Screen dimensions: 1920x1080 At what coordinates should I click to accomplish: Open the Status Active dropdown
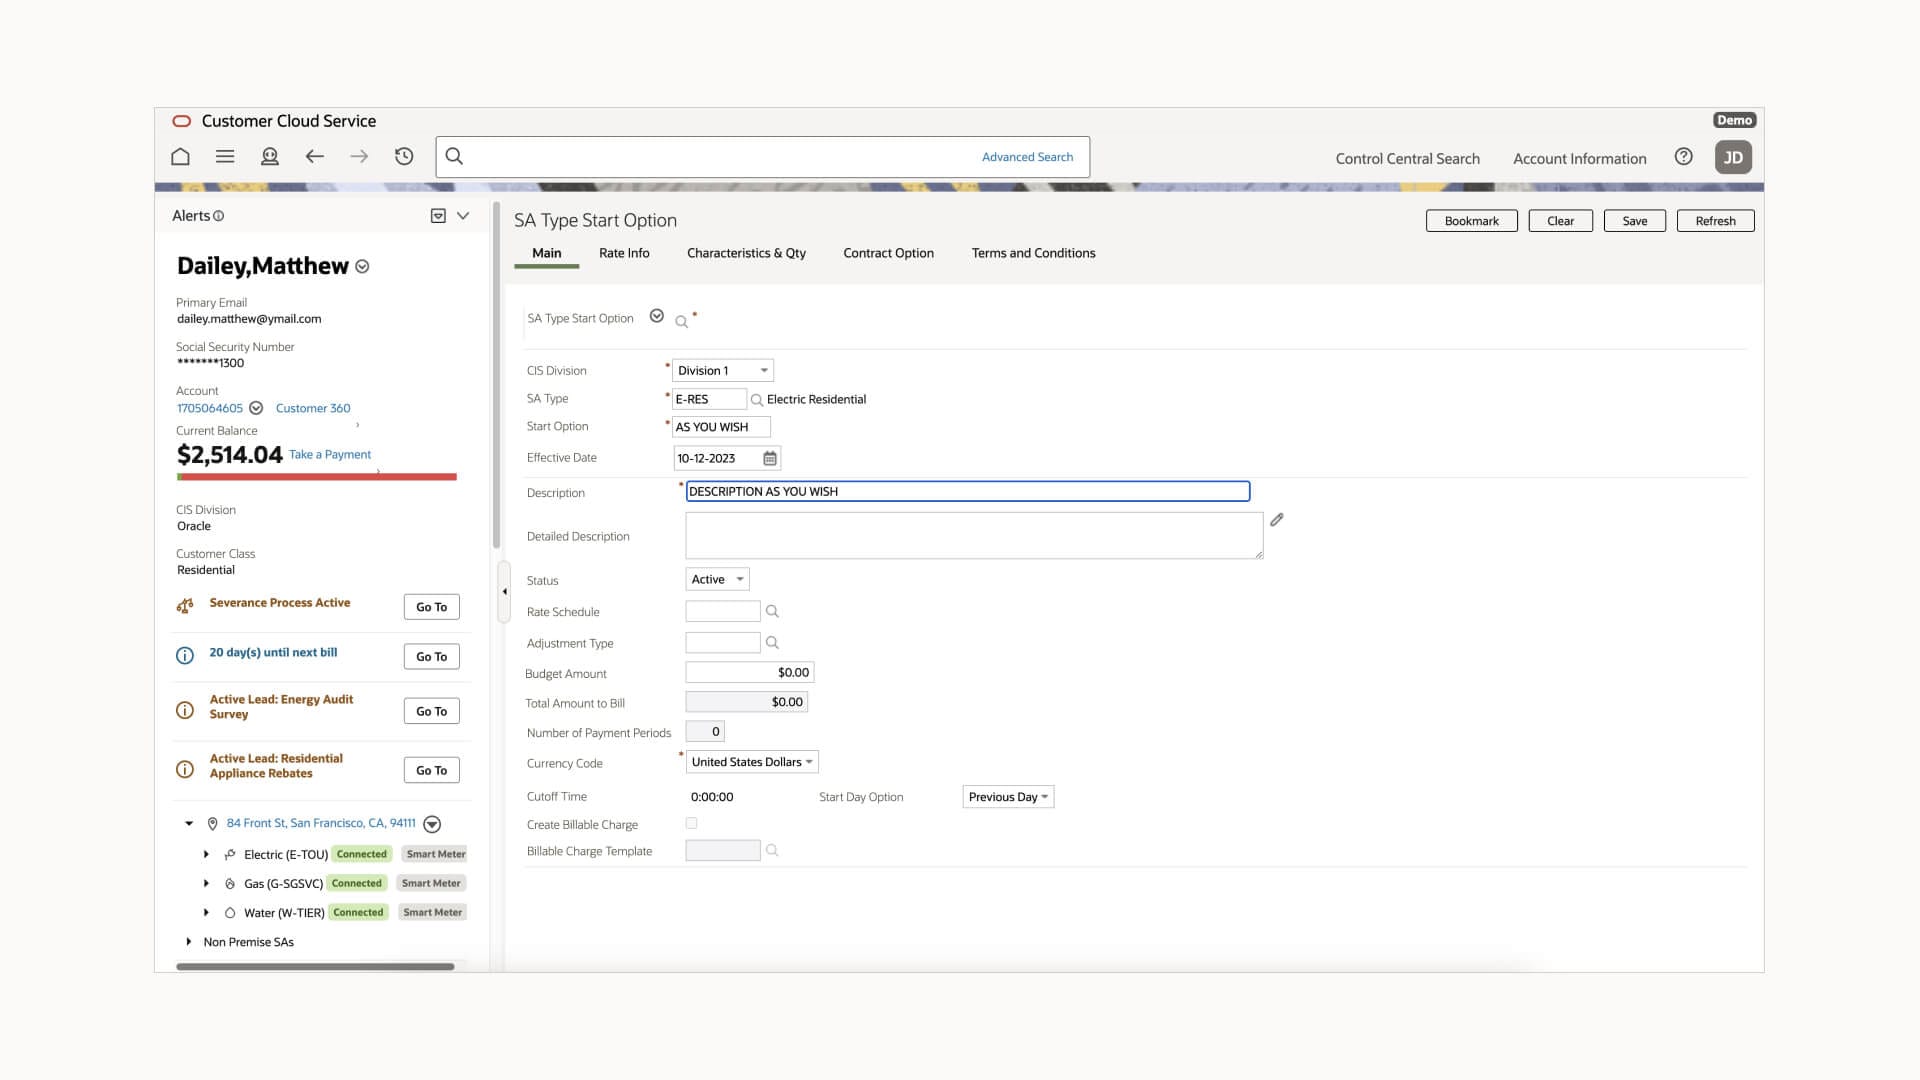[x=717, y=580]
